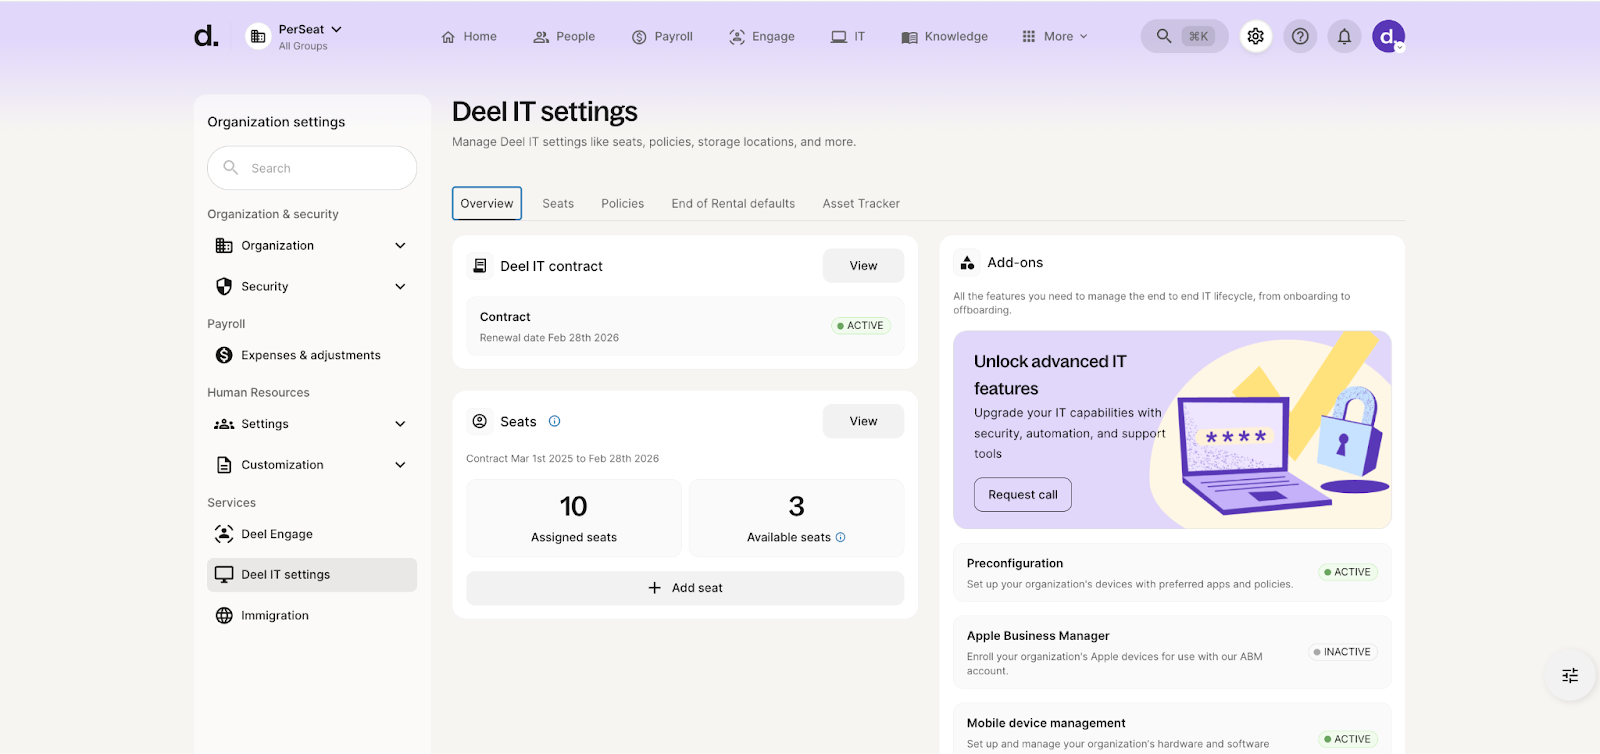The width and height of the screenshot is (1600, 754).
Task: Click the Preconfiguration ACTIVE badge
Action: click(1348, 572)
